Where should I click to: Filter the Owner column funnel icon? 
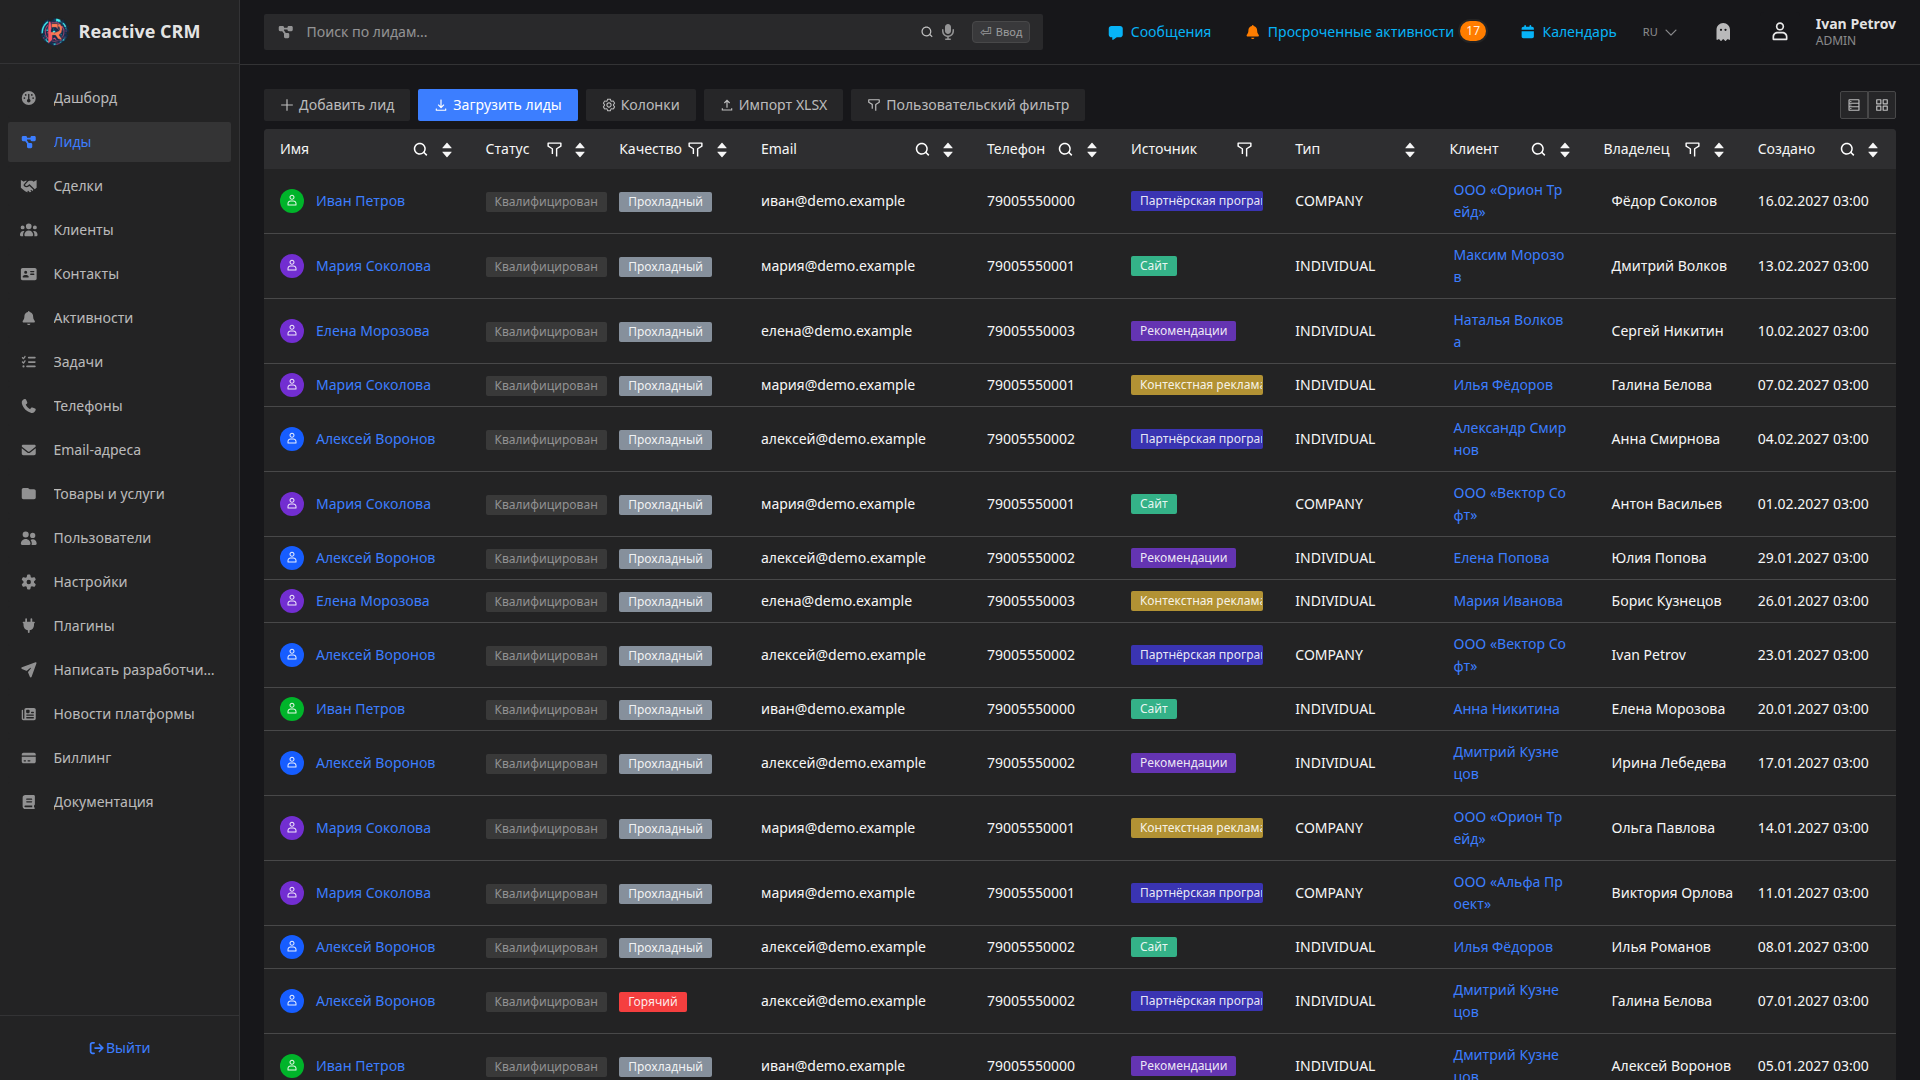(1693, 149)
